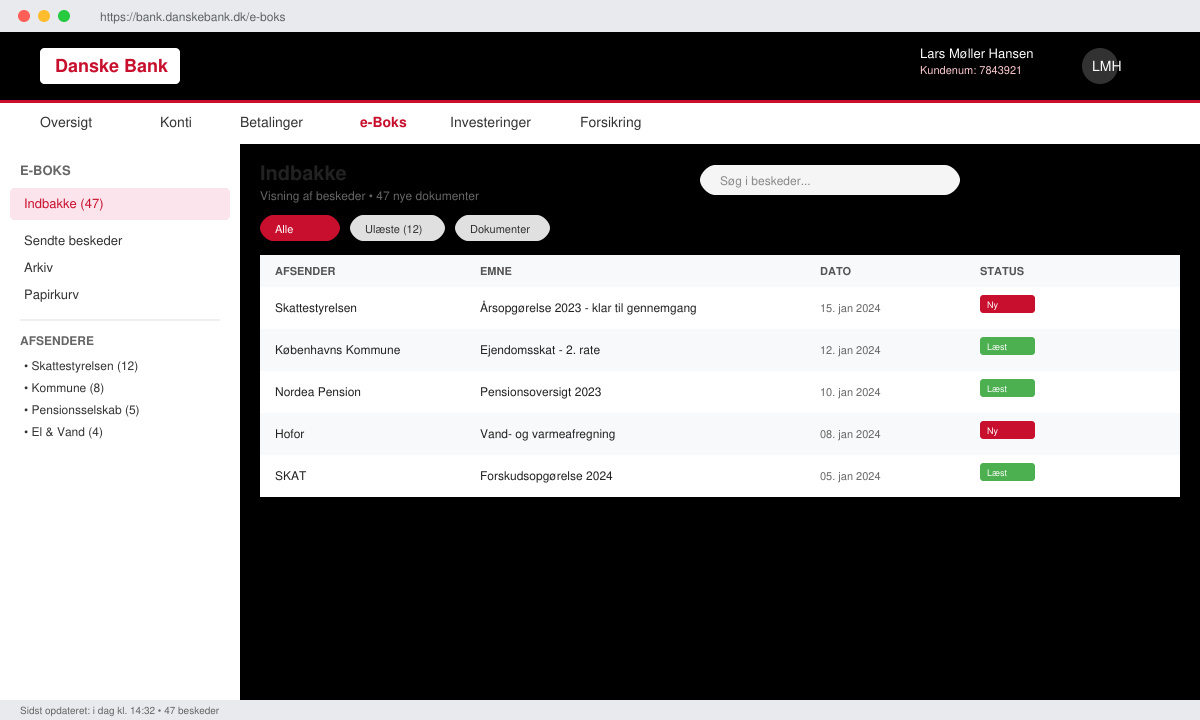The image size is (1200, 720).
Task: Go to the Betalinger tab
Action: pyautogui.click(x=271, y=122)
